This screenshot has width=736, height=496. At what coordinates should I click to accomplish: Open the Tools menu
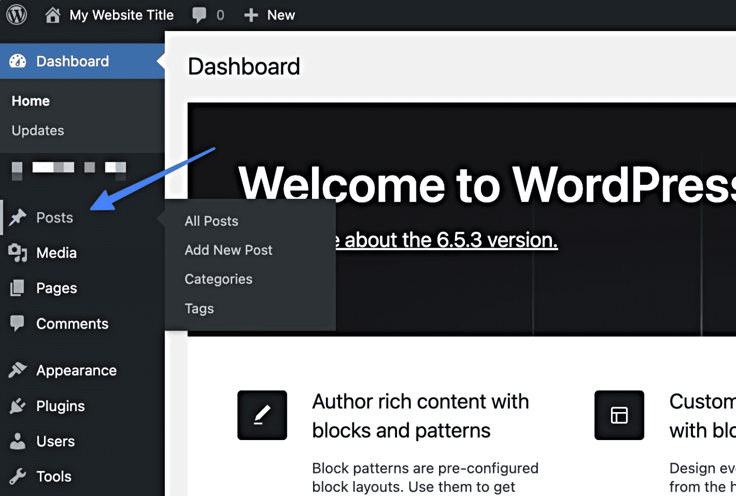[x=54, y=477]
